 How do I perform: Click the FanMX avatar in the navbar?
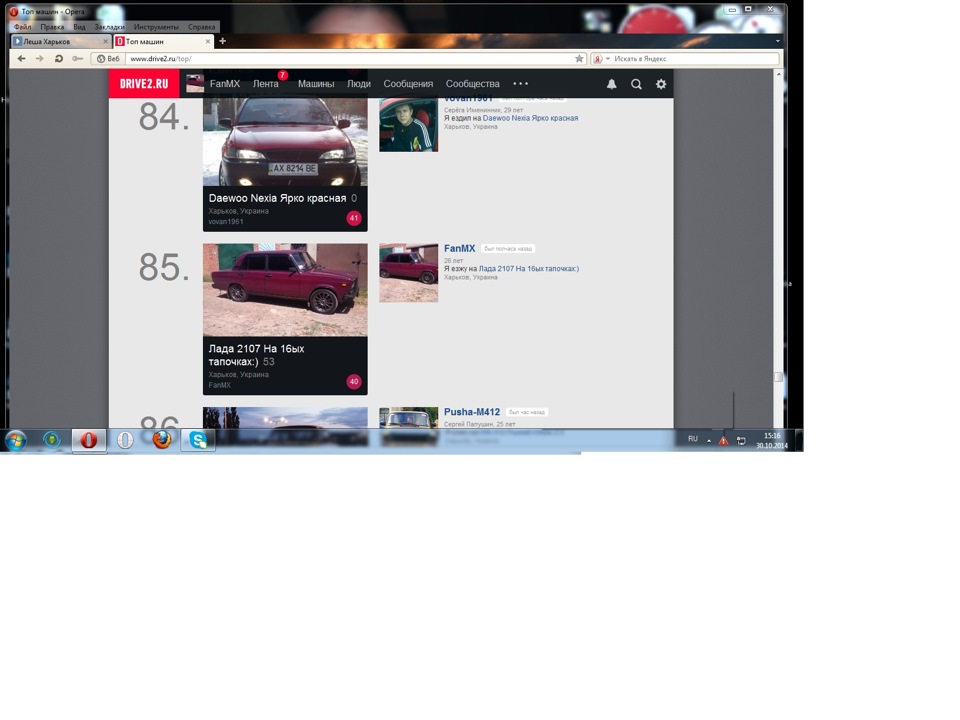pyautogui.click(x=195, y=84)
